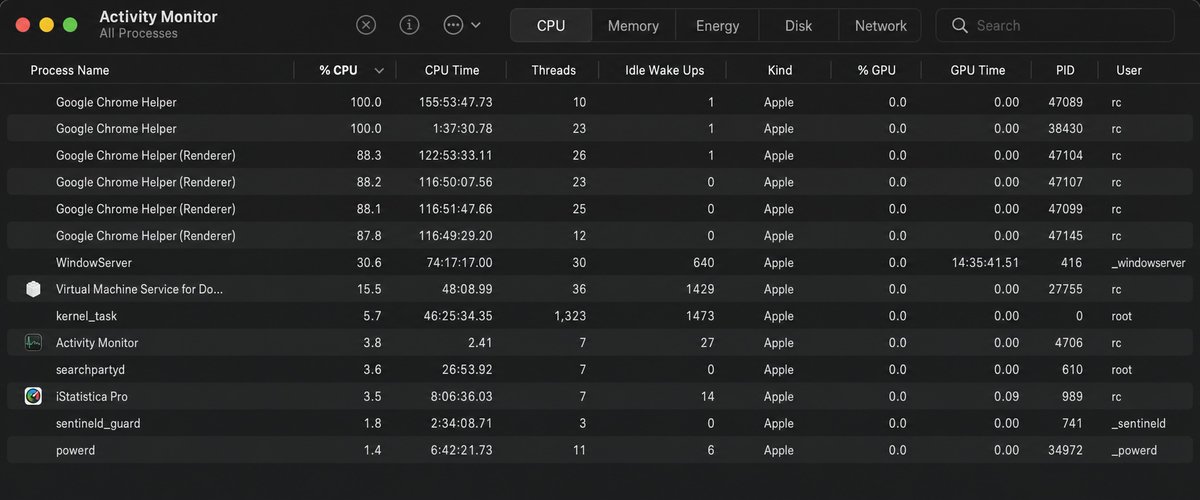Click the PID value 34972
The height and width of the screenshot is (500, 1200).
coord(1065,450)
